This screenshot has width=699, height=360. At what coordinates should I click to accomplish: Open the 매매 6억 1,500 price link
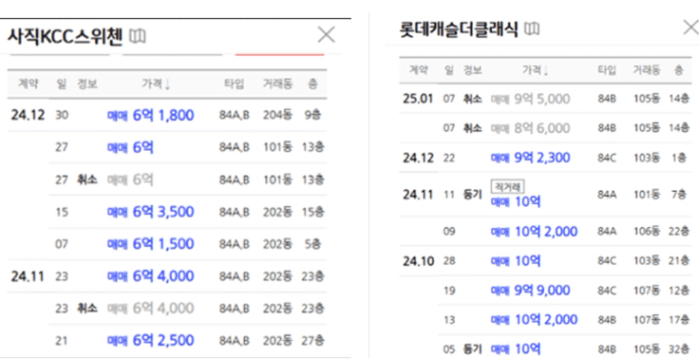tap(150, 244)
